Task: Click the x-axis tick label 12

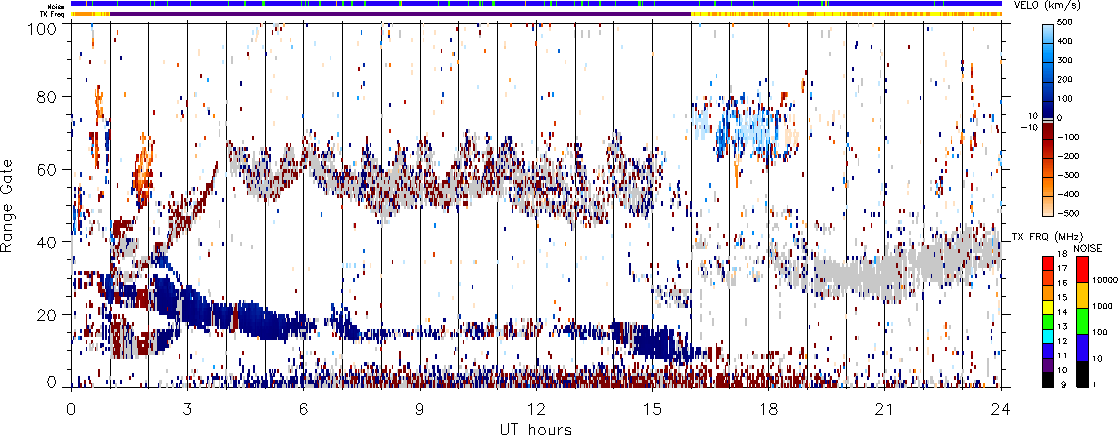Action: [x=536, y=408]
